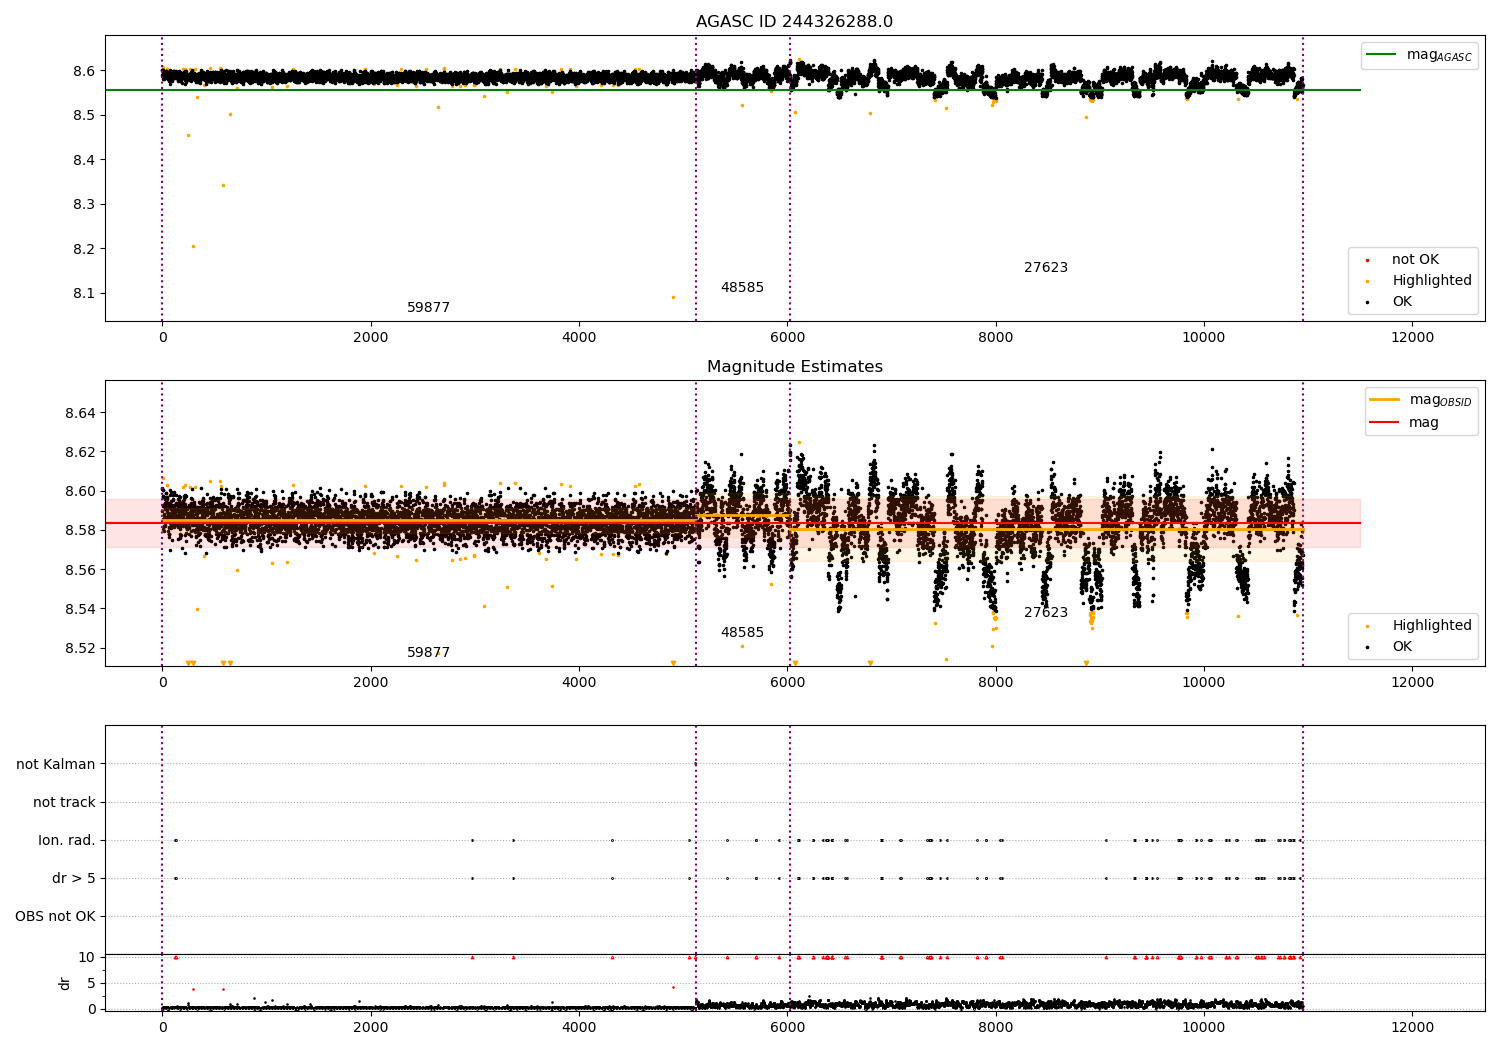Click the 12000 x-axis tick of the bottom plot
The height and width of the screenshot is (1050, 1500).
pyautogui.click(x=1412, y=1027)
